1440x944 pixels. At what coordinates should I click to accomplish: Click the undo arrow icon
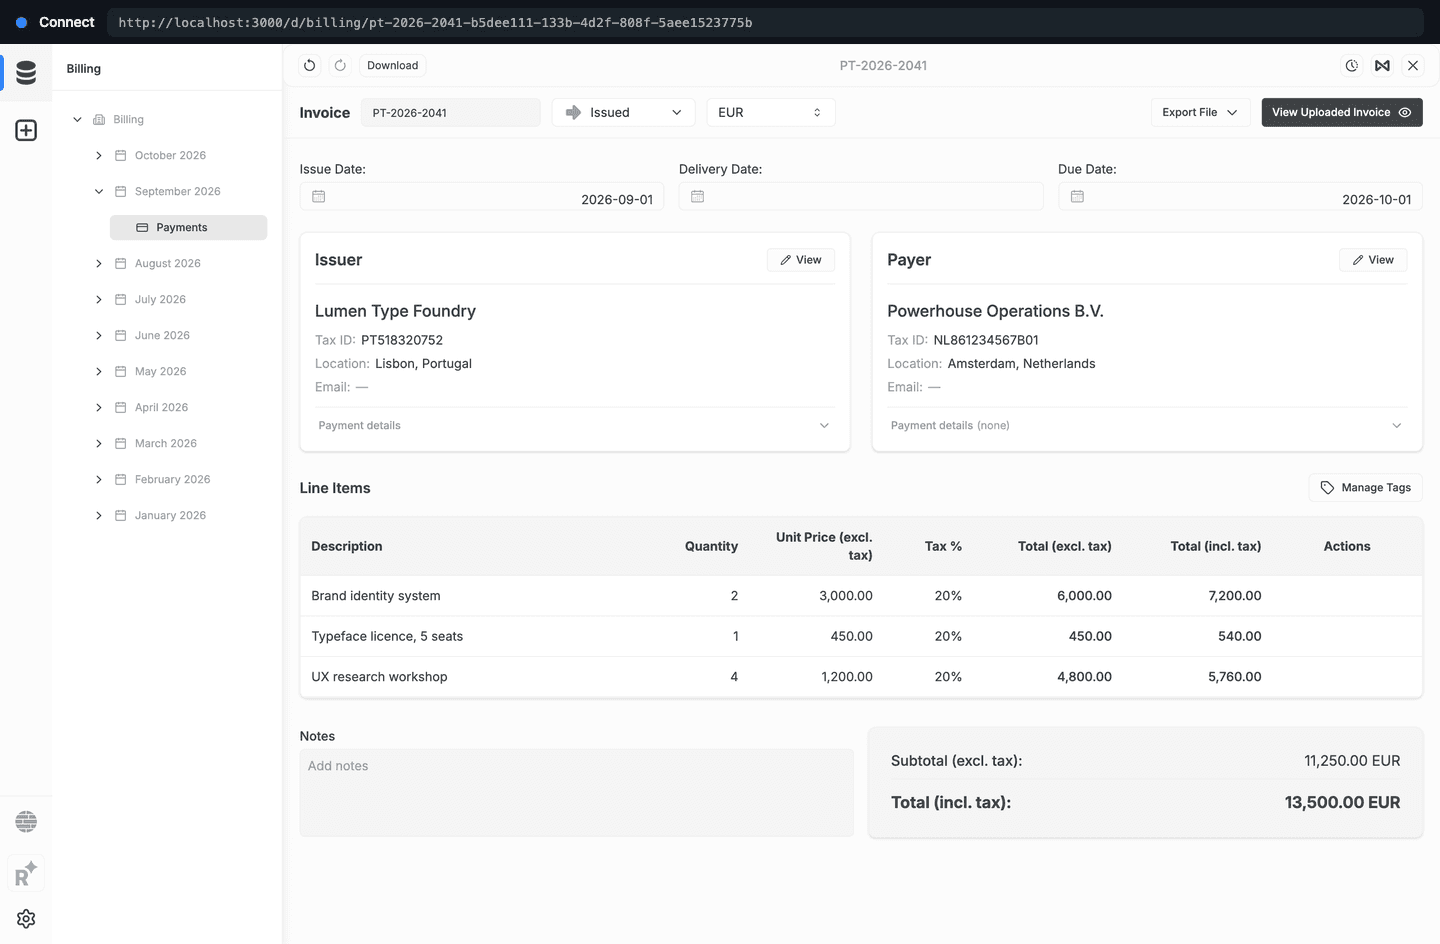[310, 65]
